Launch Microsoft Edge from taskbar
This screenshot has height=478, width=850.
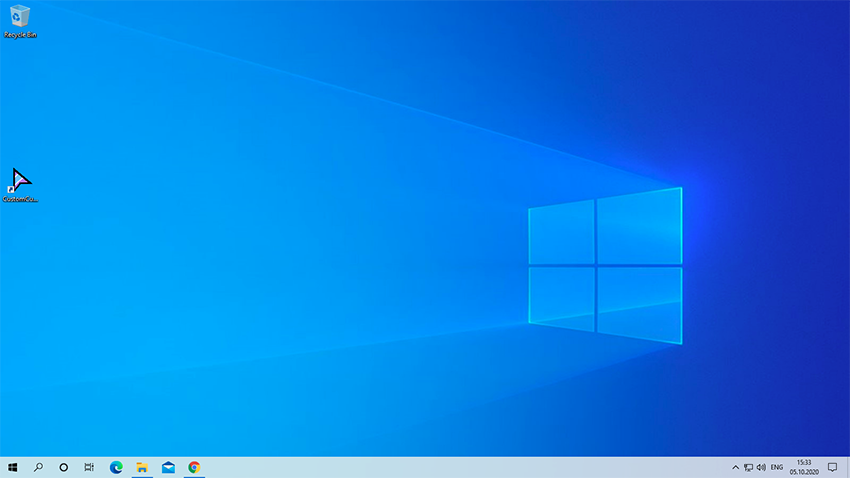pos(116,467)
